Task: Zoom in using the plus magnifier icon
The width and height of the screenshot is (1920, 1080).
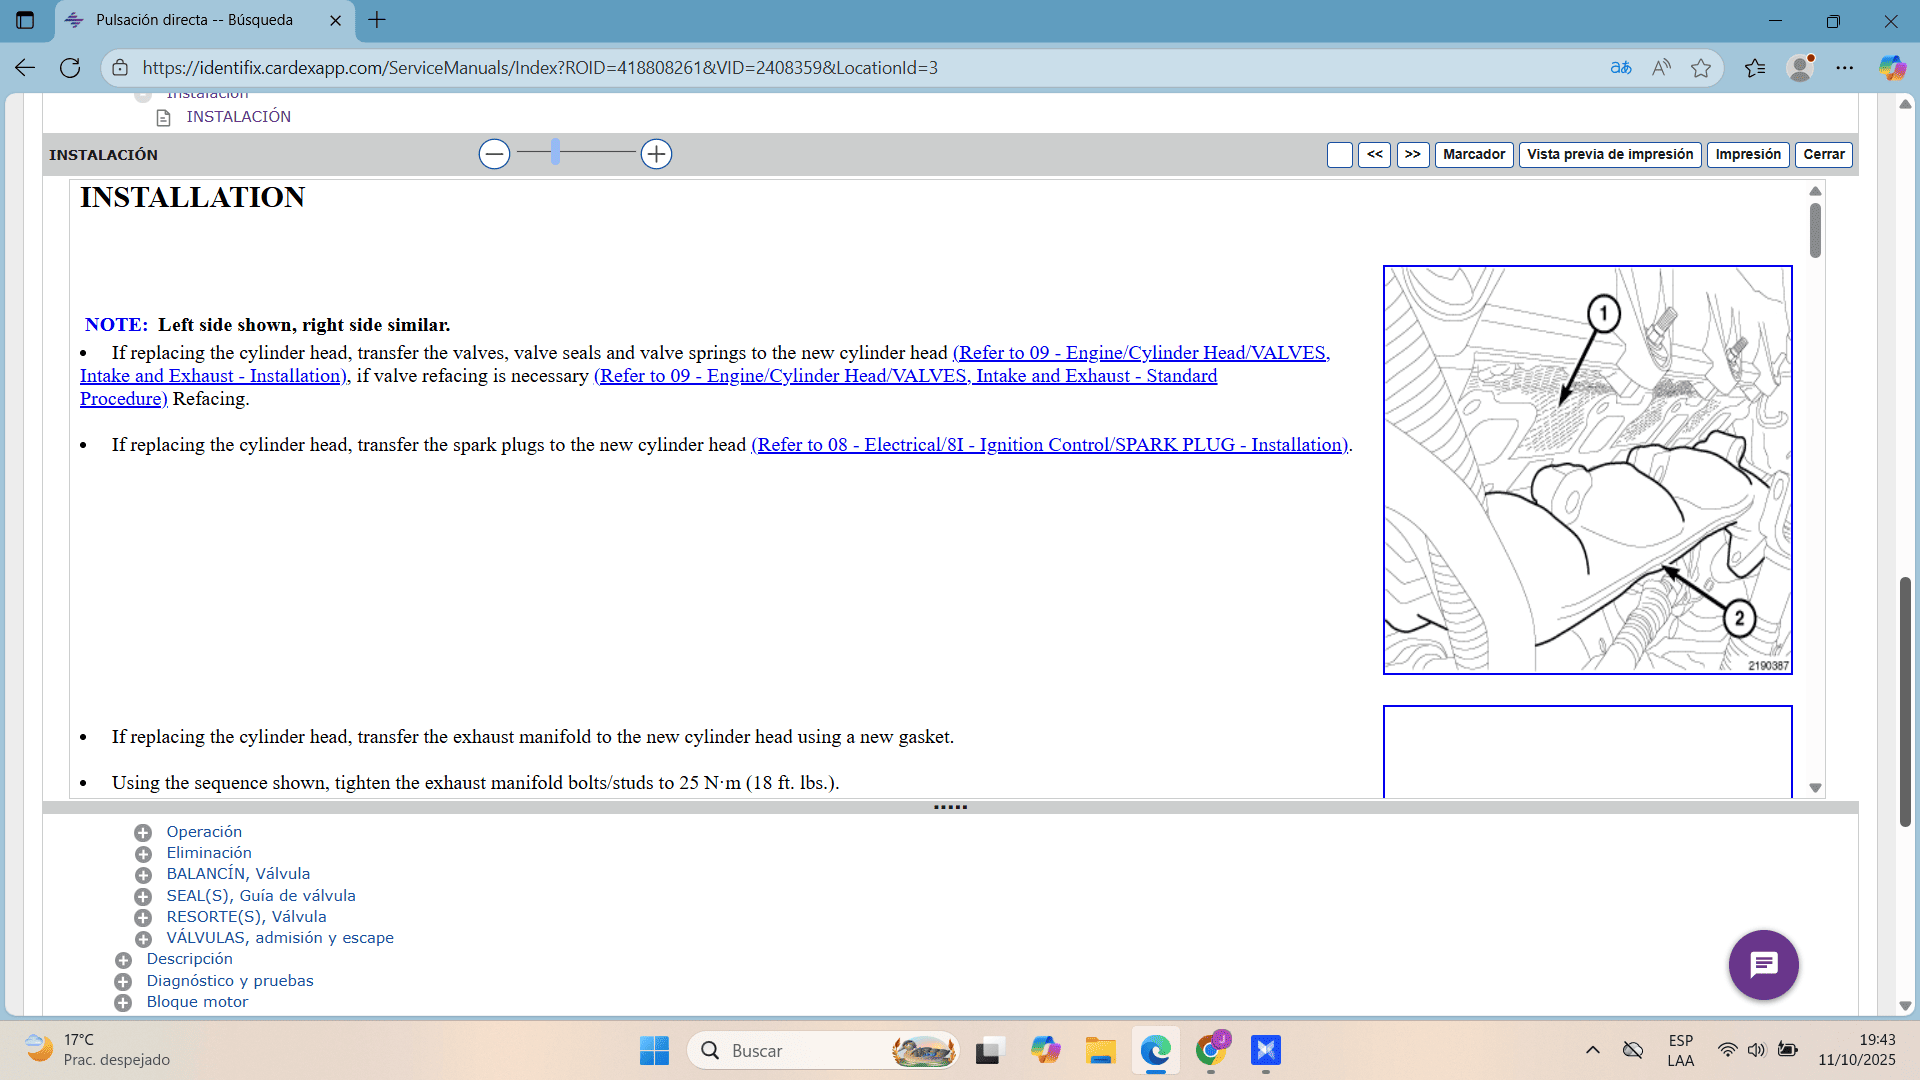Action: 656,154
